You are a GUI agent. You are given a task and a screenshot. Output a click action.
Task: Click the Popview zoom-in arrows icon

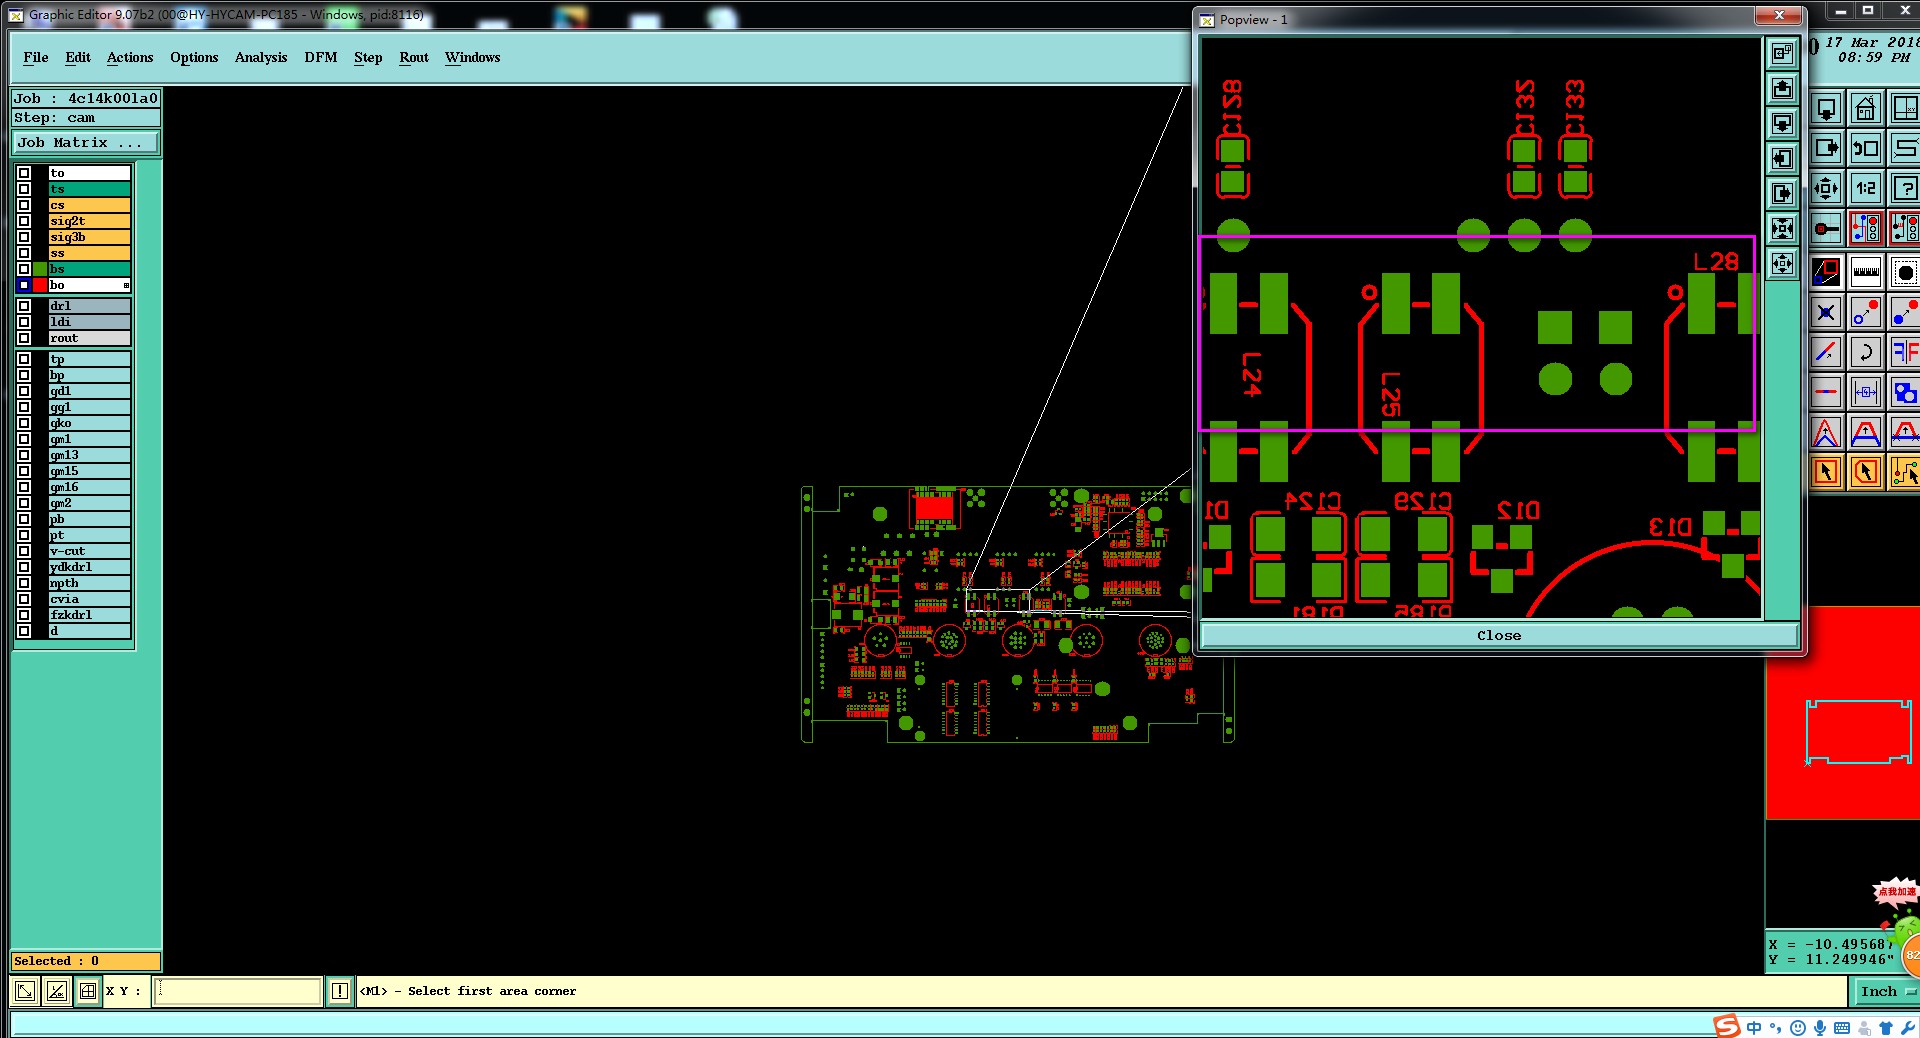click(x=1782, y=229)
